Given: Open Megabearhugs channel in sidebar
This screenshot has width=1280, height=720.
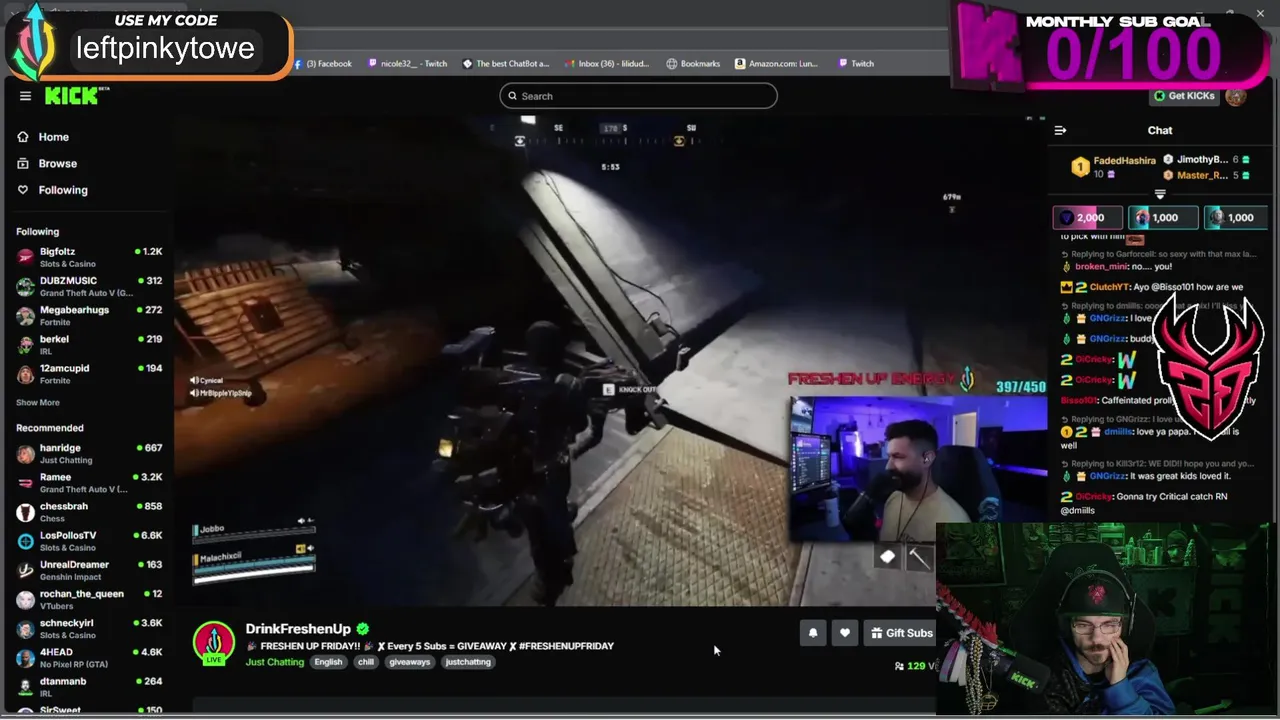Looking at the screenshot, I should pos(89,315).
